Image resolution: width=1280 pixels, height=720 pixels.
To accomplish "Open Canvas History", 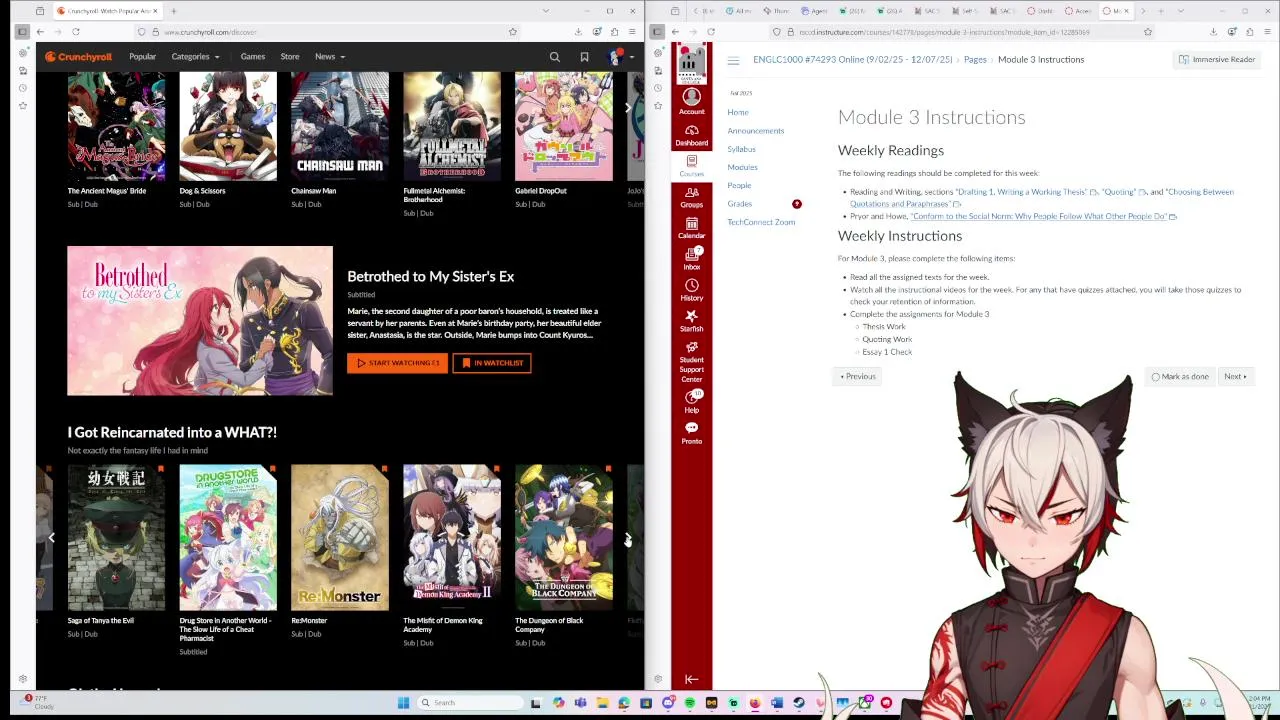I will 691,290.
